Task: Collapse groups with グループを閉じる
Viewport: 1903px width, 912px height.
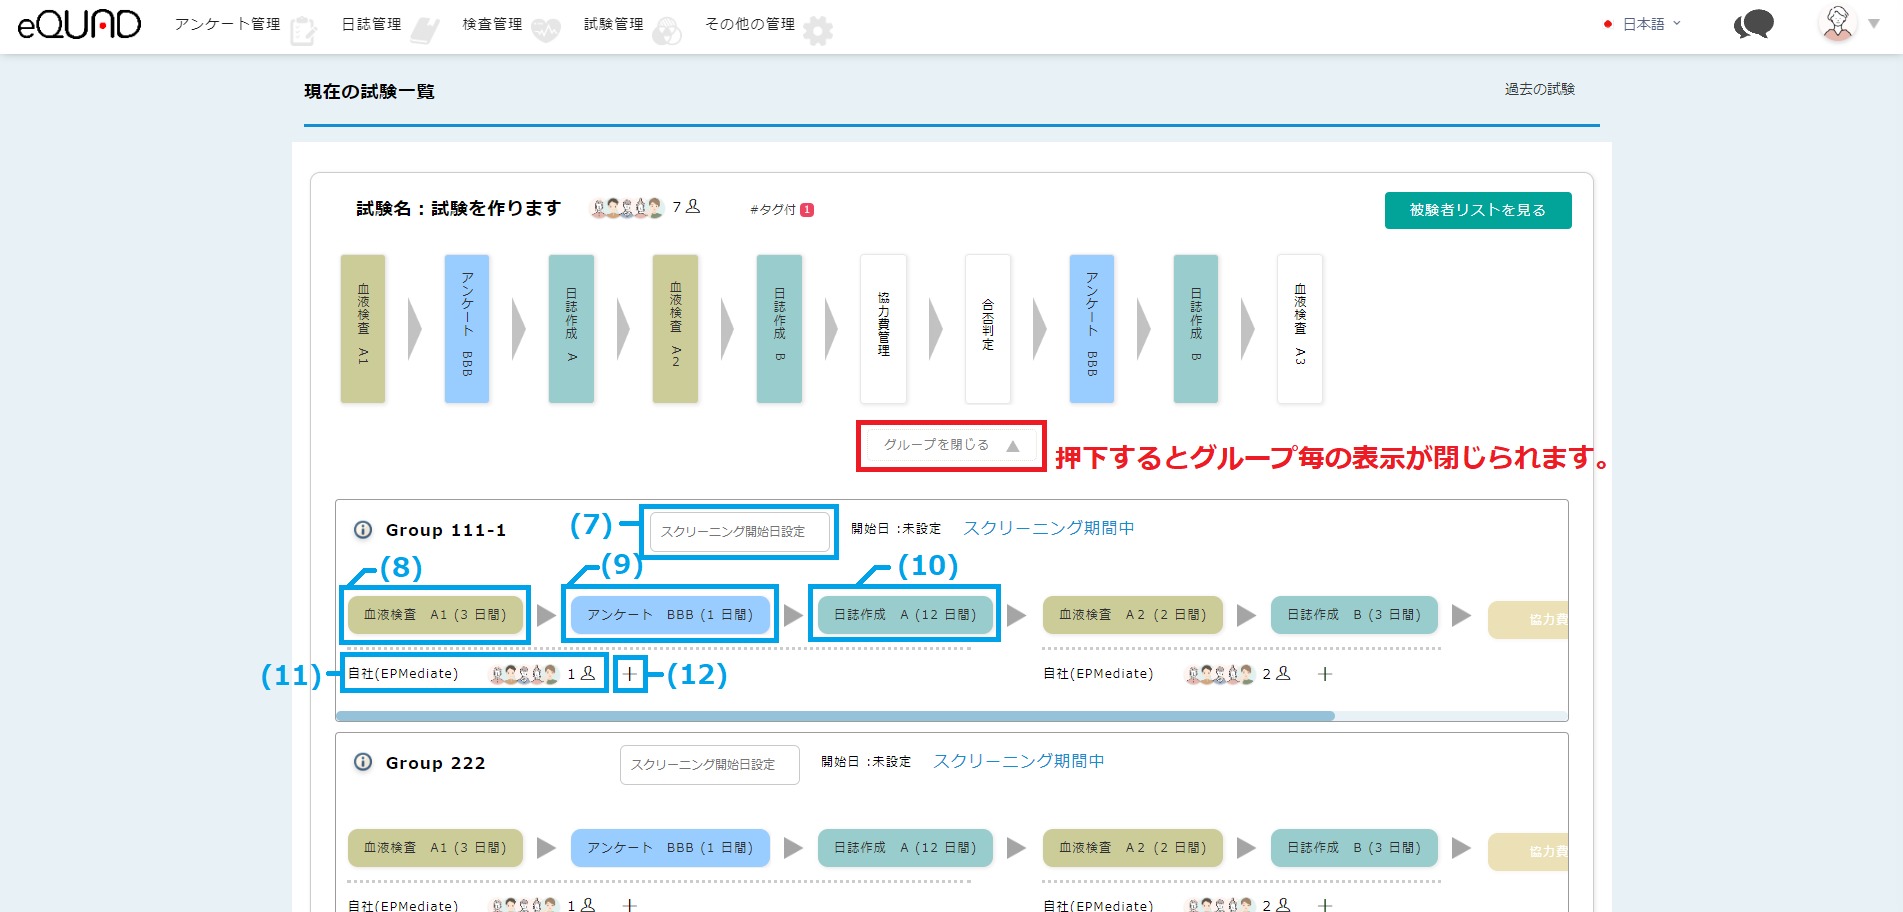Action: tap(950, 445)
